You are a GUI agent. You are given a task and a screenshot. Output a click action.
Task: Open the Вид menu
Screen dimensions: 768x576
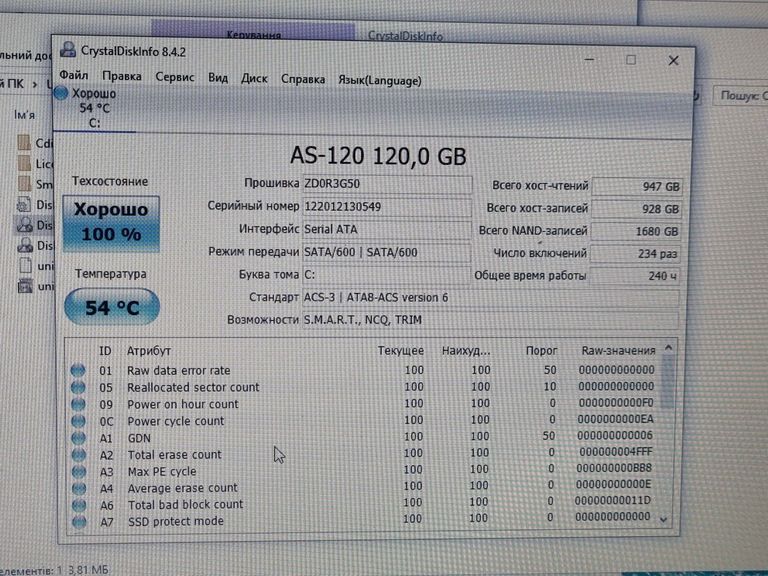pyautogui.click(x=218, y=78)
